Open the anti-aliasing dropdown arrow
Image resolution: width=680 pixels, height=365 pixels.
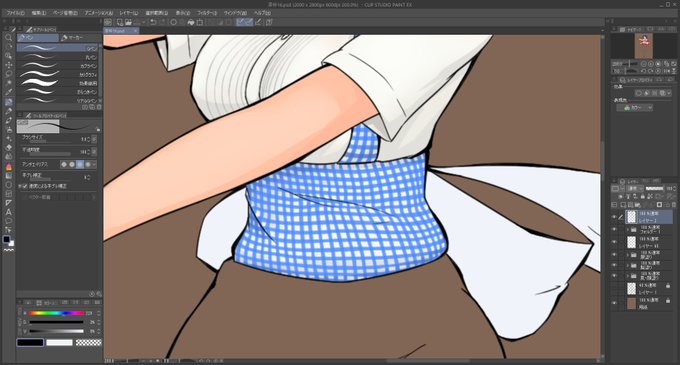(94, 165)
